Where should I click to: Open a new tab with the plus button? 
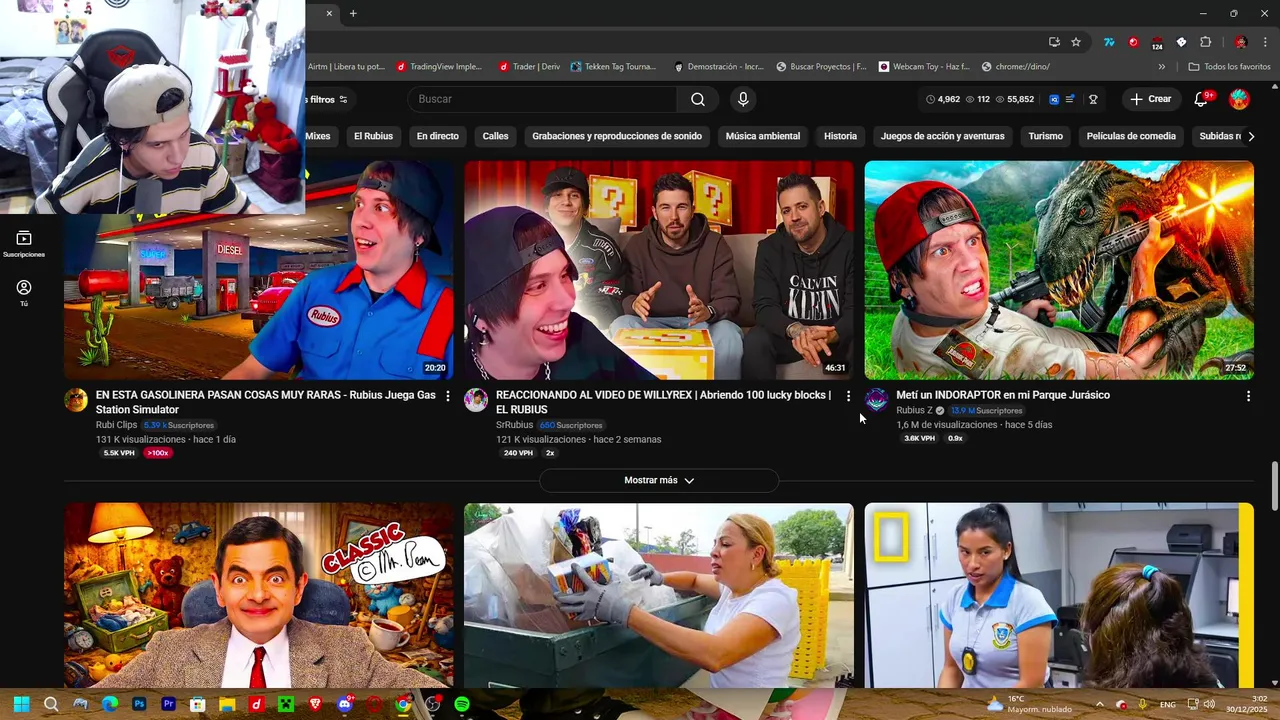pyautogui.click(x=353, y=13)
